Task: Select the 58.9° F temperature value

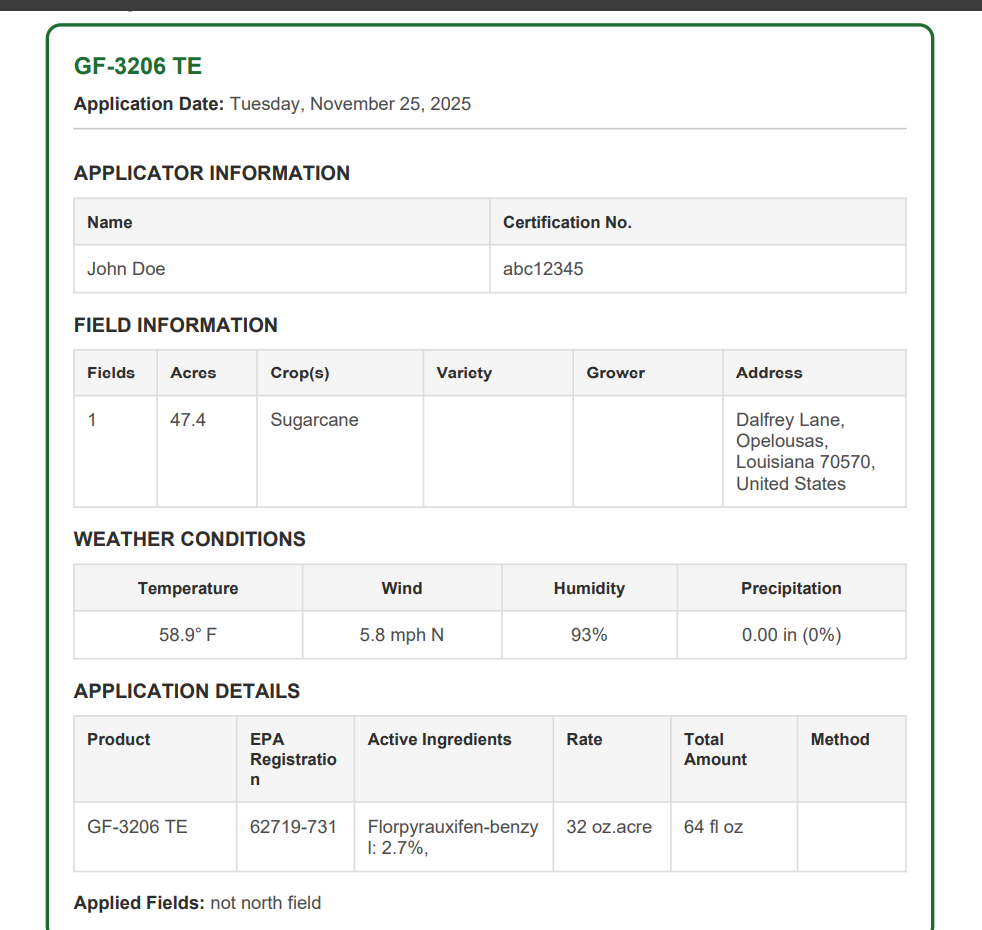Action: [188, 635]
